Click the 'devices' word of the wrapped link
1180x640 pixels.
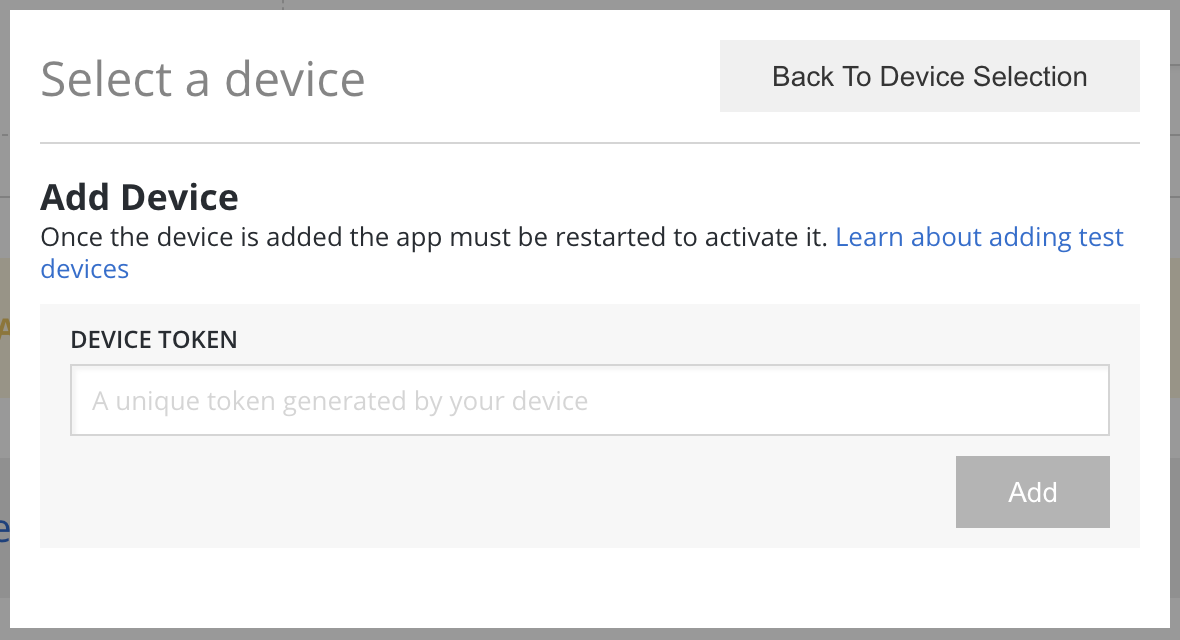tap(85, 269)
